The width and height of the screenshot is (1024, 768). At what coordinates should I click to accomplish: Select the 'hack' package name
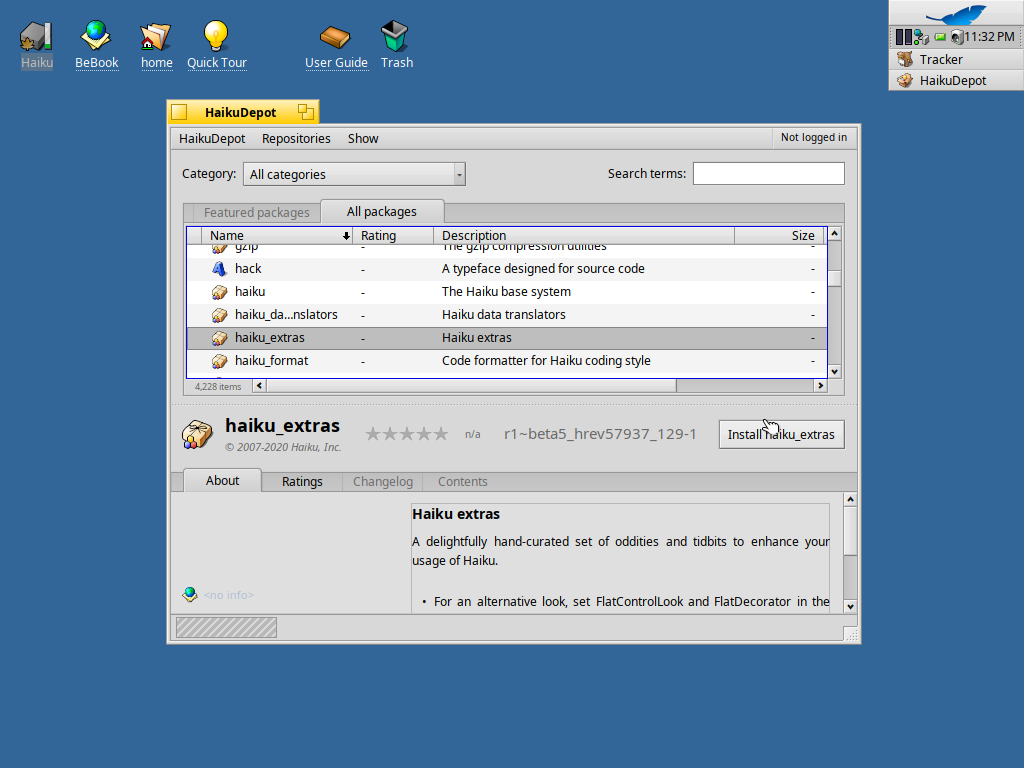pos(248,268)
